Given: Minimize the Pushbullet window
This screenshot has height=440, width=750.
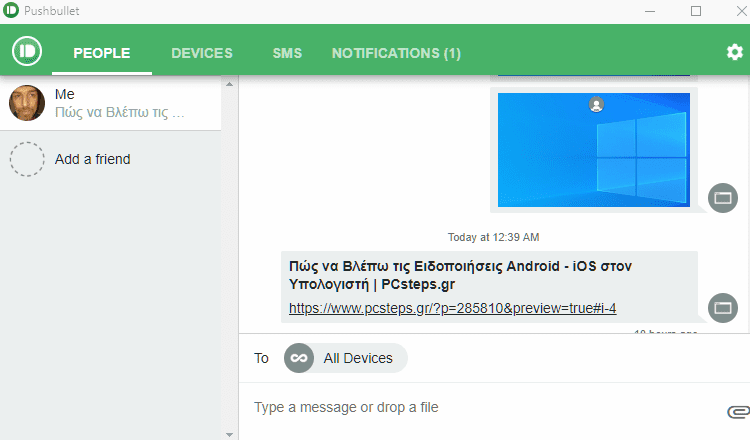Looking at the screenshot, I should [x=650, y=11].
